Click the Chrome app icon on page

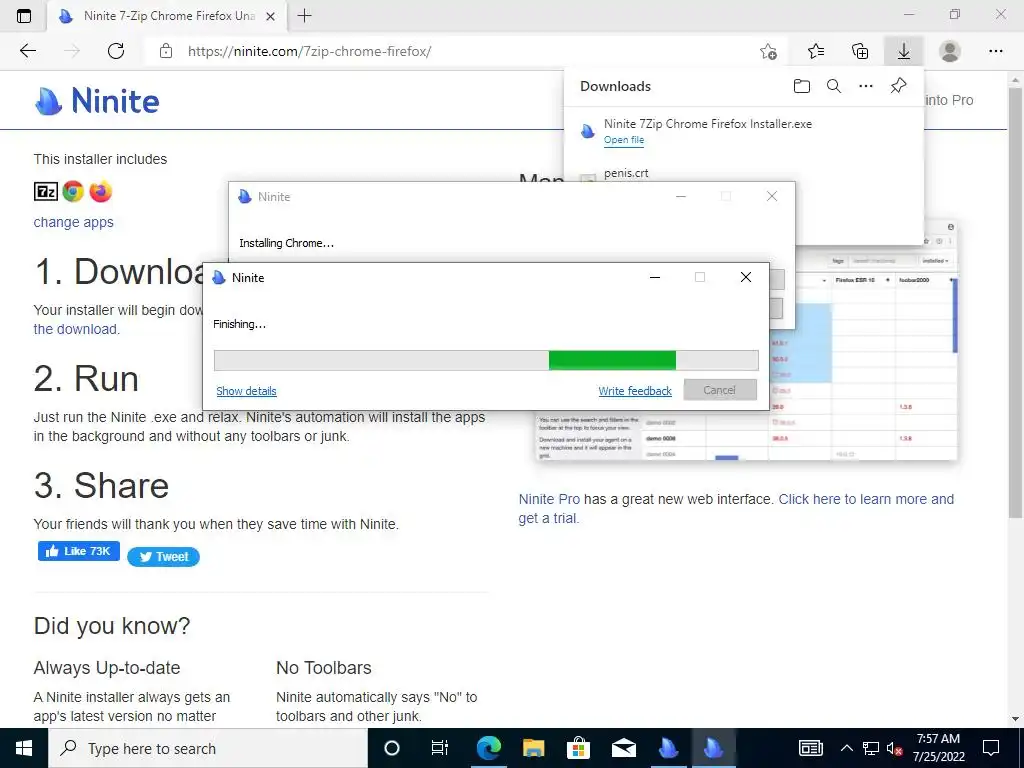coord(73,191)
